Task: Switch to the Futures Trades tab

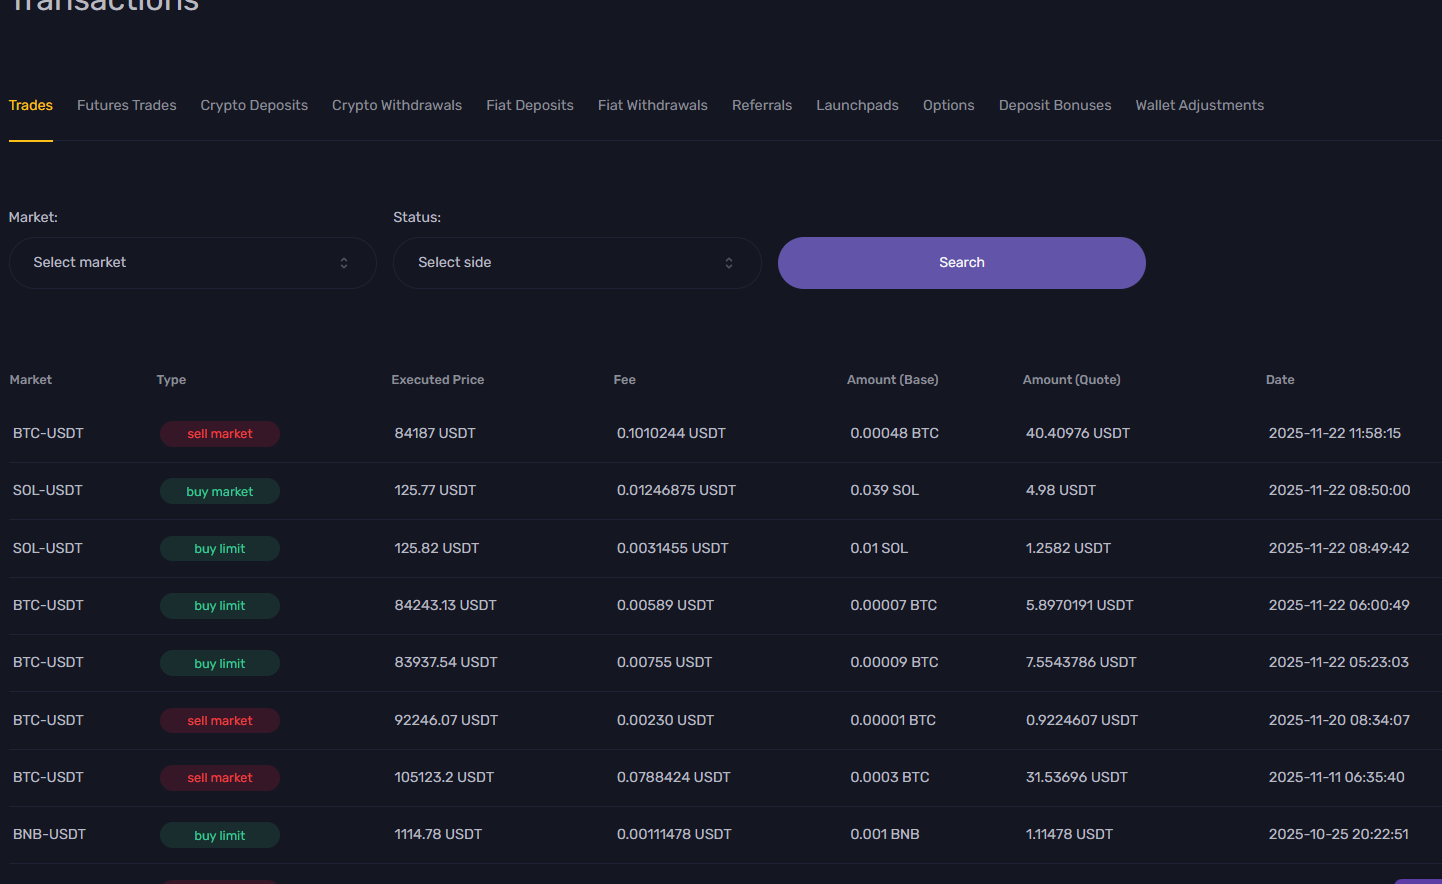Action: [x=126, y=105]
